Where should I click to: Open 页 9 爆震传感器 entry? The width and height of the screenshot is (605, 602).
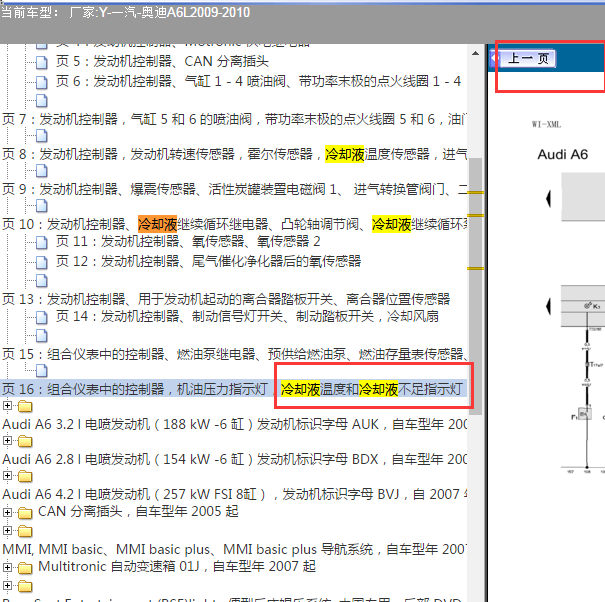[234, 189]
